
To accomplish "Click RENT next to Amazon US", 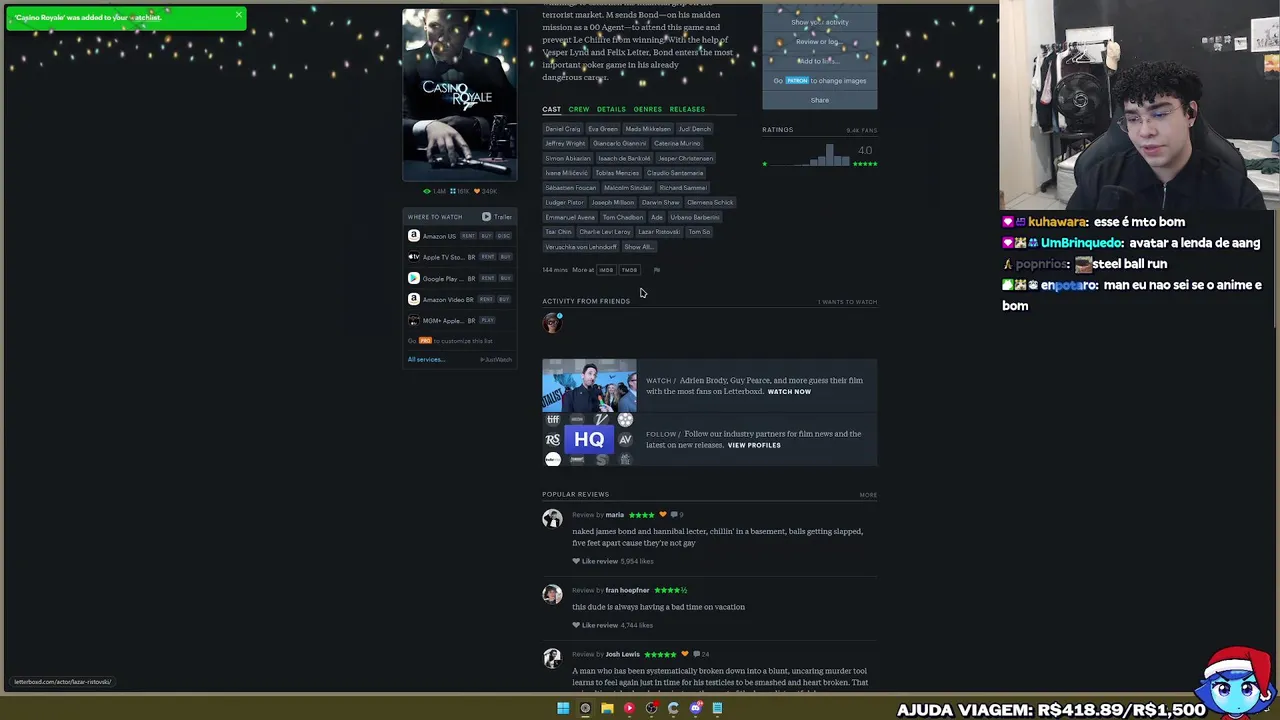I will point(468,236).
